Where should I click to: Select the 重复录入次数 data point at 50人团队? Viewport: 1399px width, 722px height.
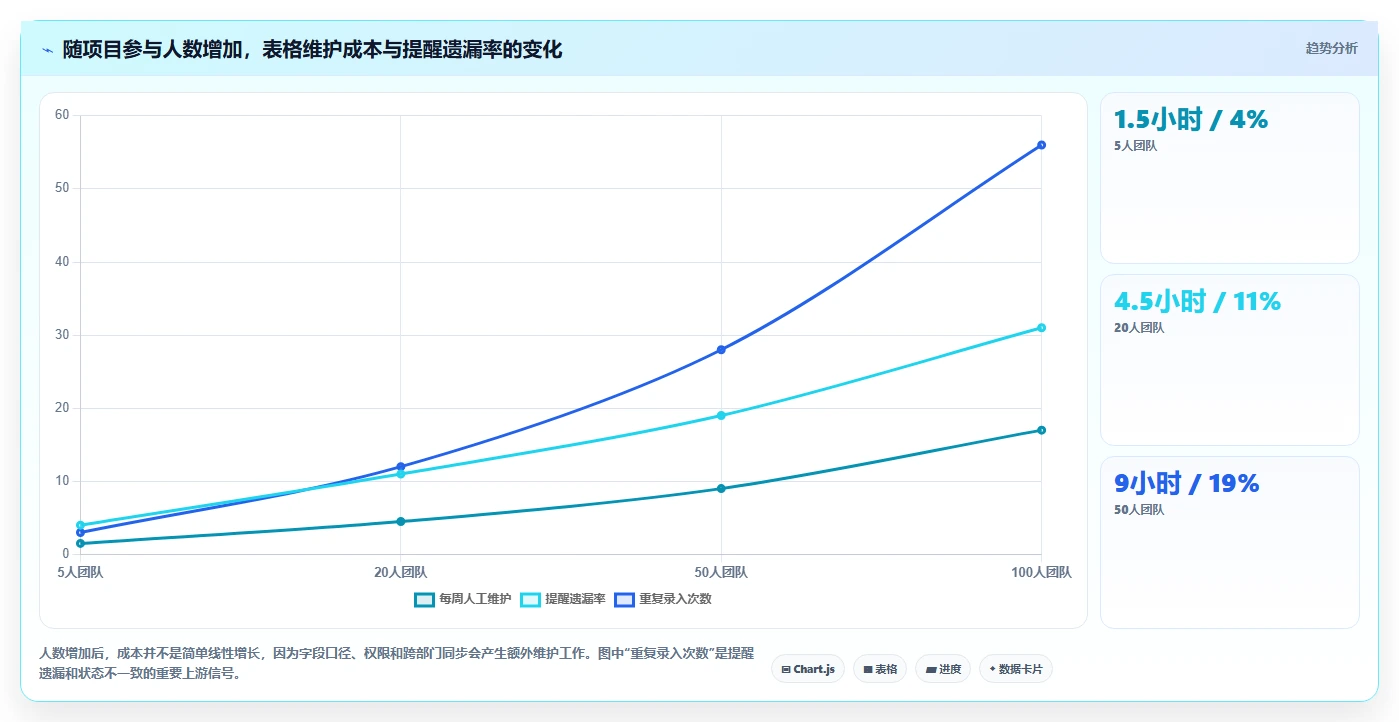pyautogui.click(x=721, y=349)
